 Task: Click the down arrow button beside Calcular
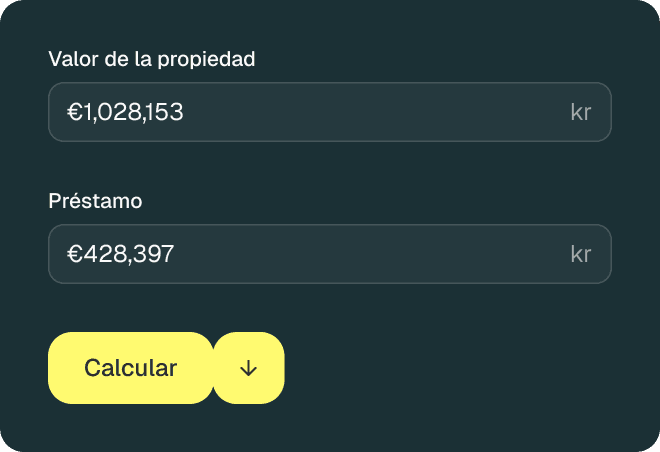tap(249, 368)
